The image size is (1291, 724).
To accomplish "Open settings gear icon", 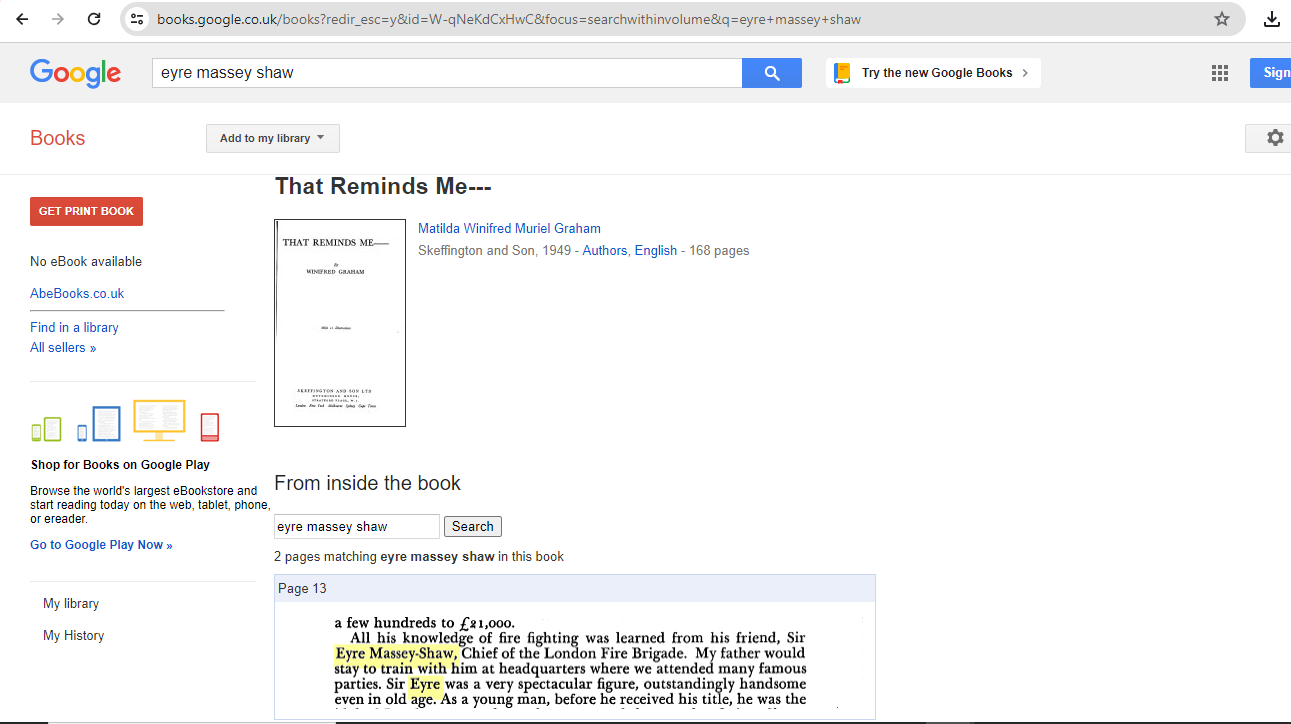I will [1274, 138].
